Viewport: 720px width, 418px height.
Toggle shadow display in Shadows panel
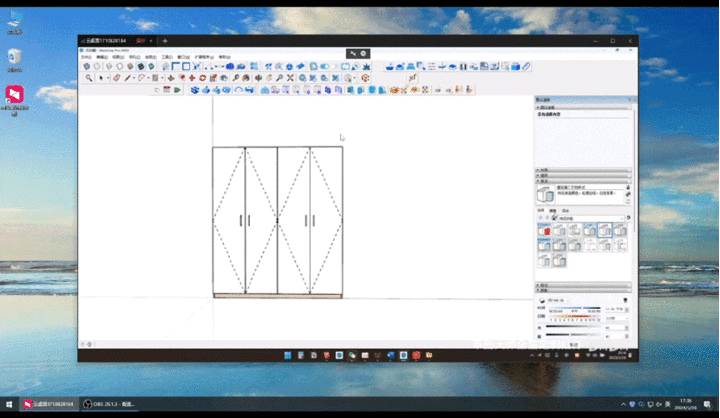tap(542, 300)
